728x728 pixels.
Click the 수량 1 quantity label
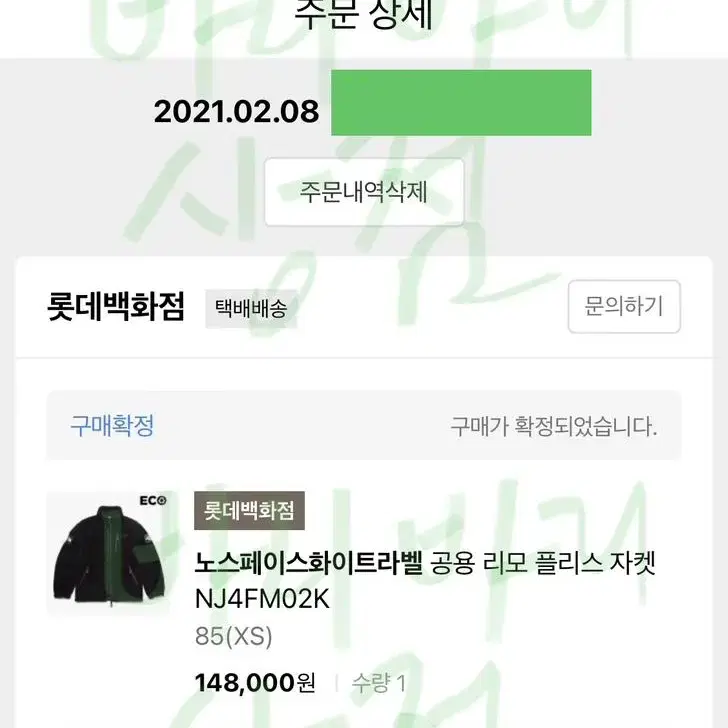coord(379,683)
